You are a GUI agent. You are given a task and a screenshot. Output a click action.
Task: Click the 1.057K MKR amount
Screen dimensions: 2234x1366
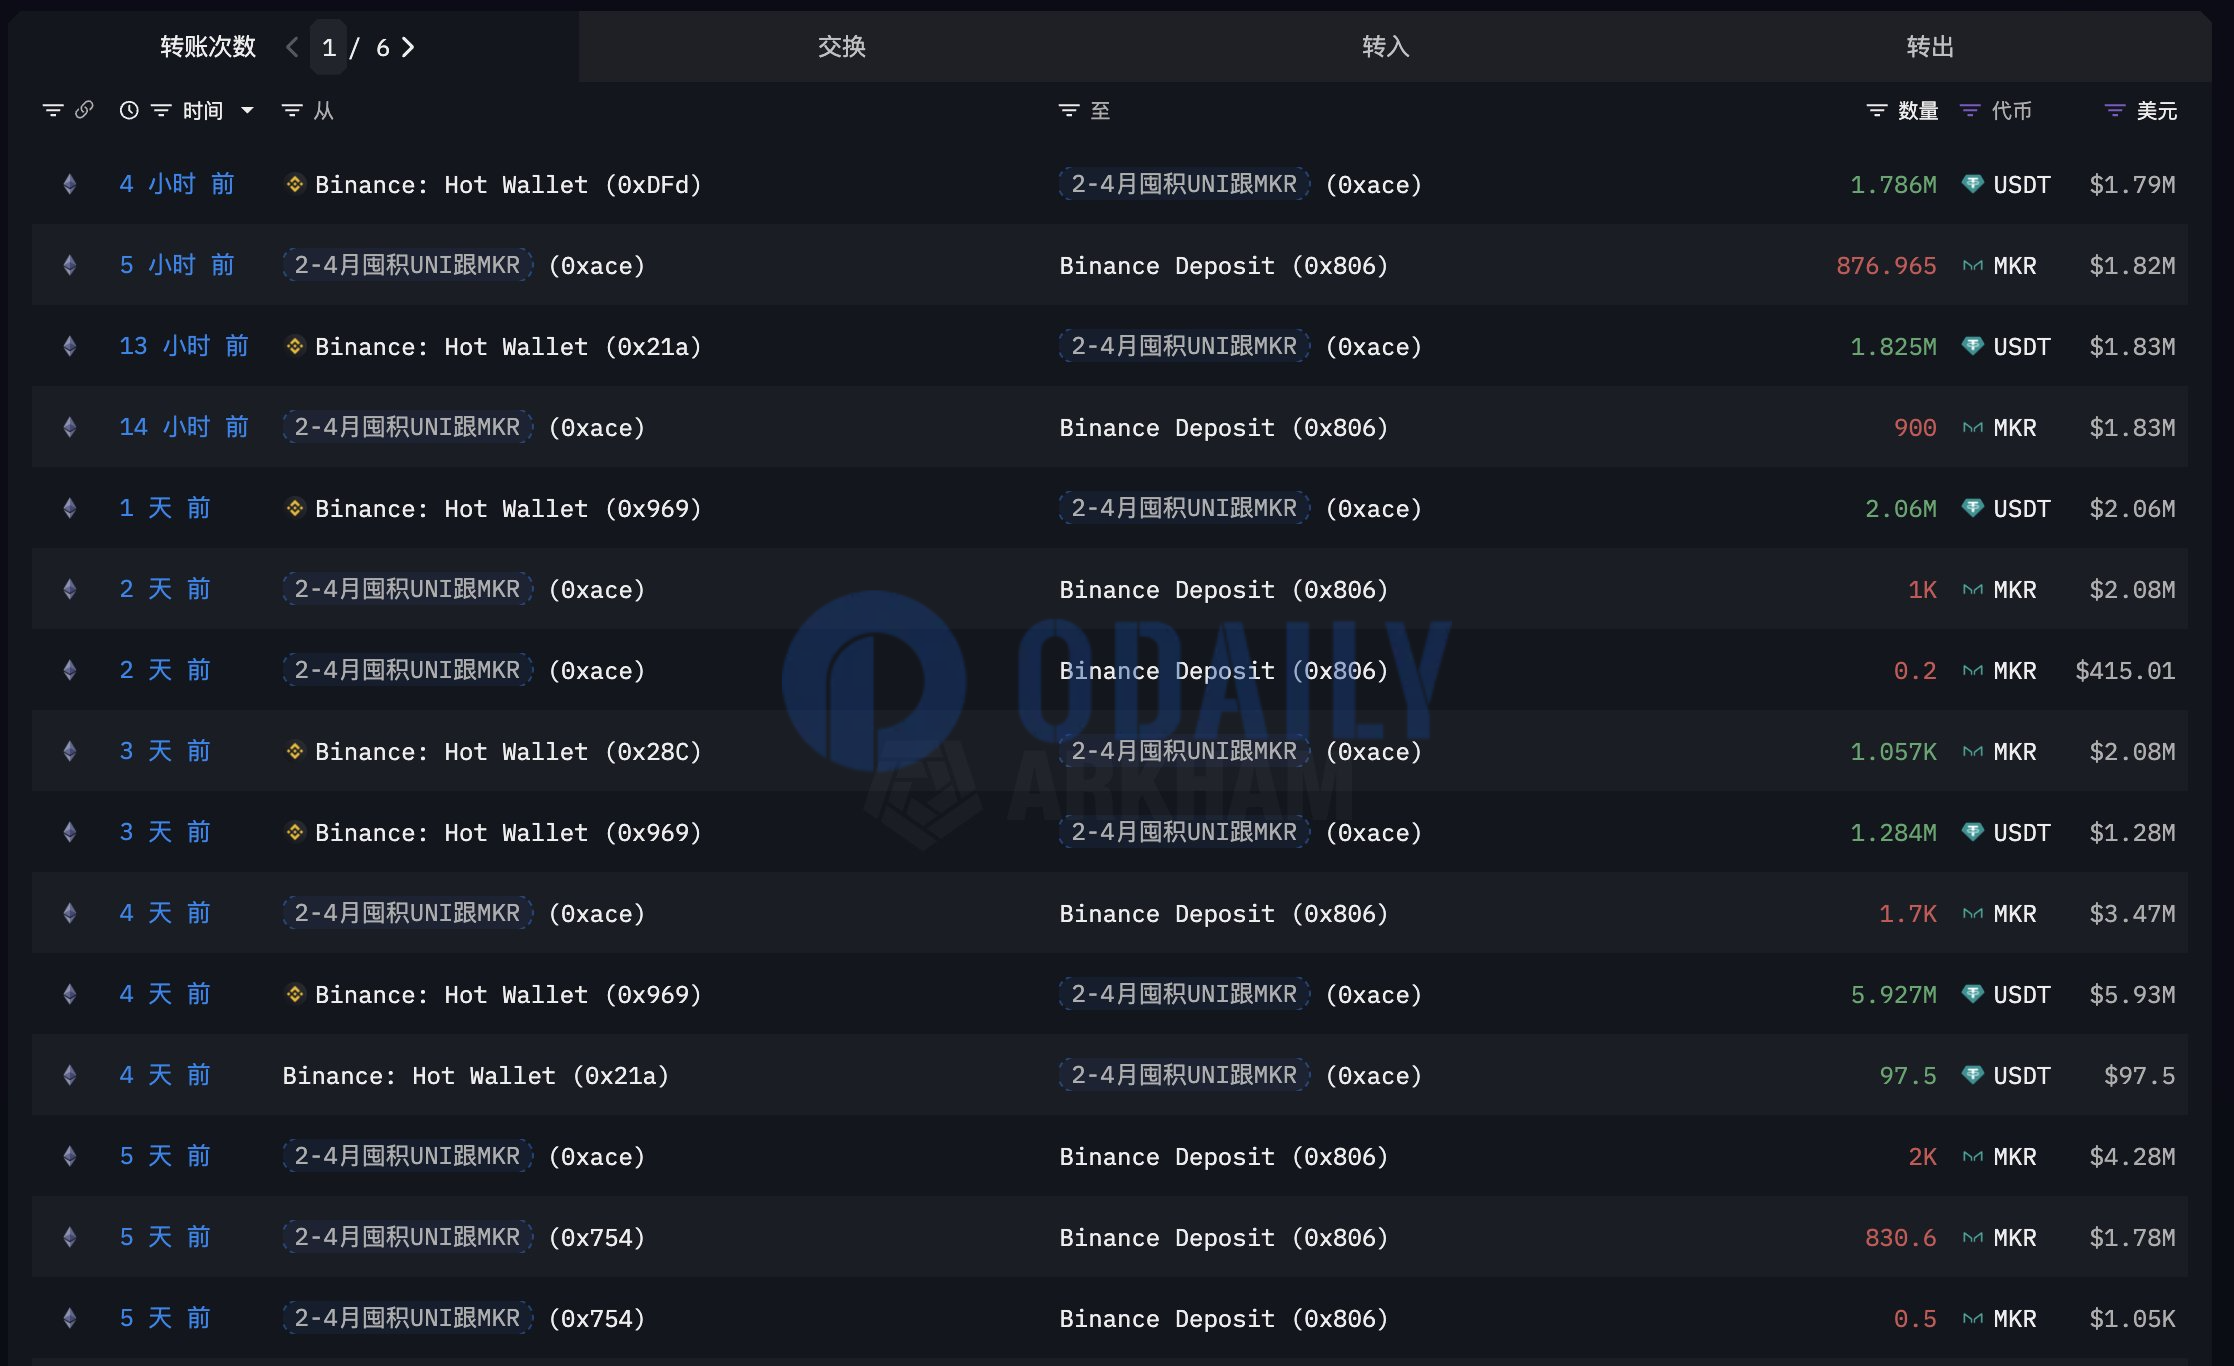click(1893, 752)
